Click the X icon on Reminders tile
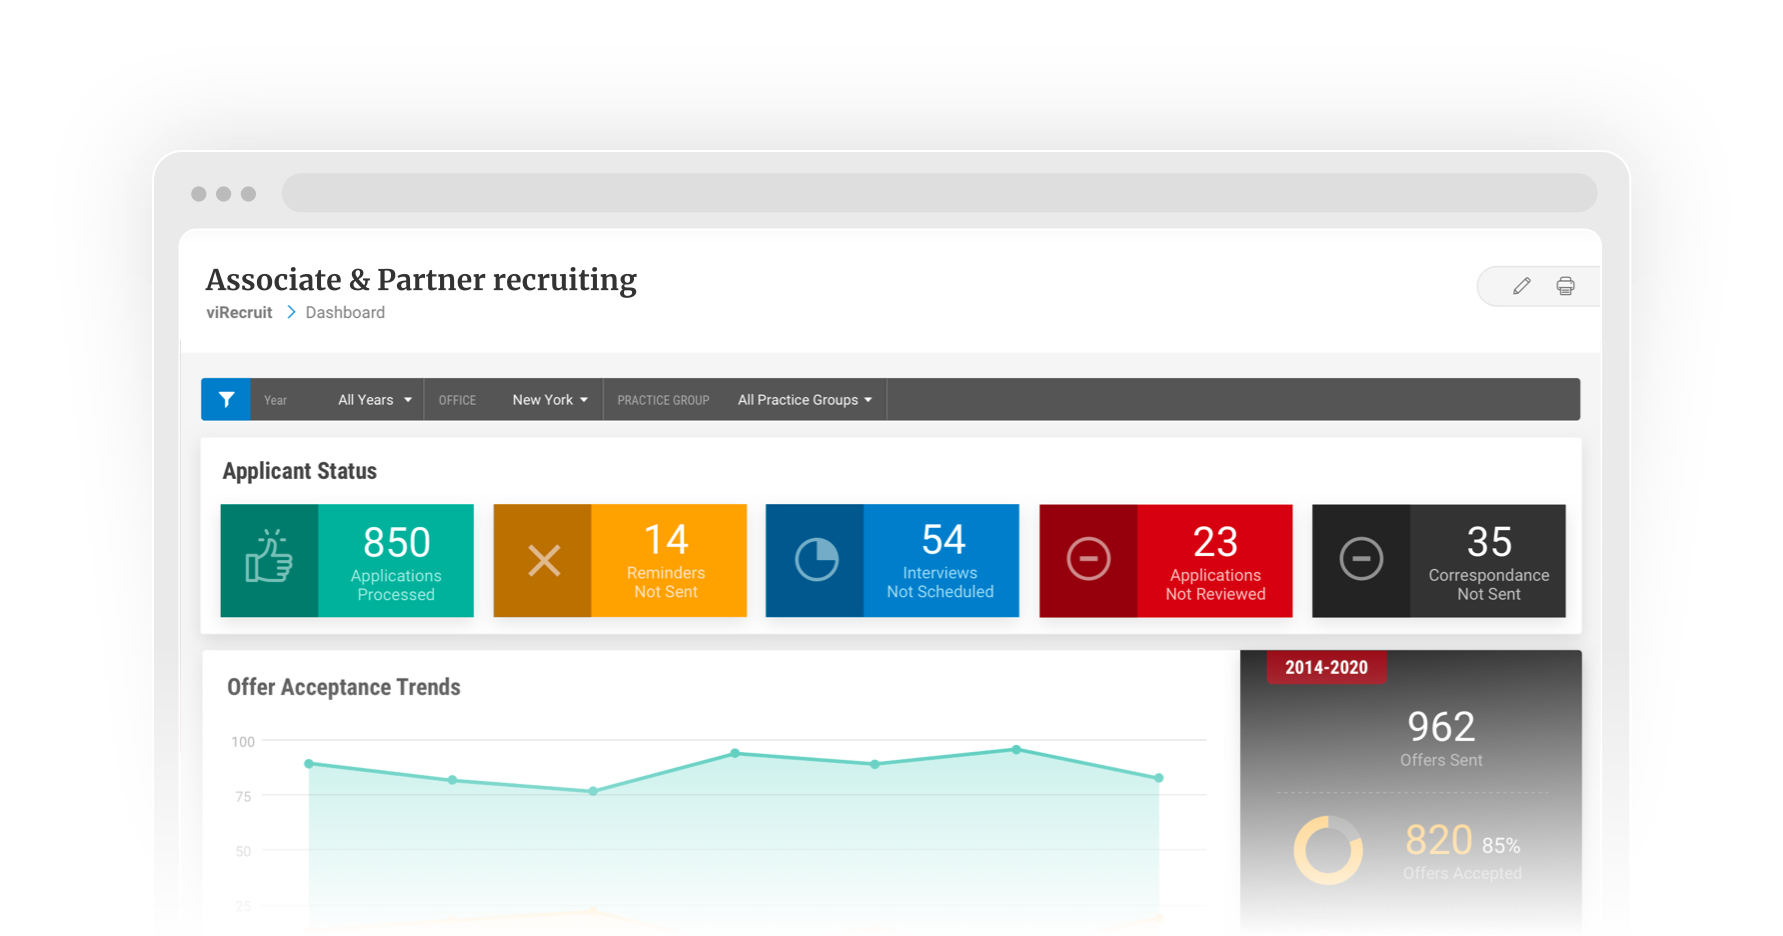Image resolution: width=1783 pixels, height=936 pixels. pyautogui.click(x=543, y=560)
